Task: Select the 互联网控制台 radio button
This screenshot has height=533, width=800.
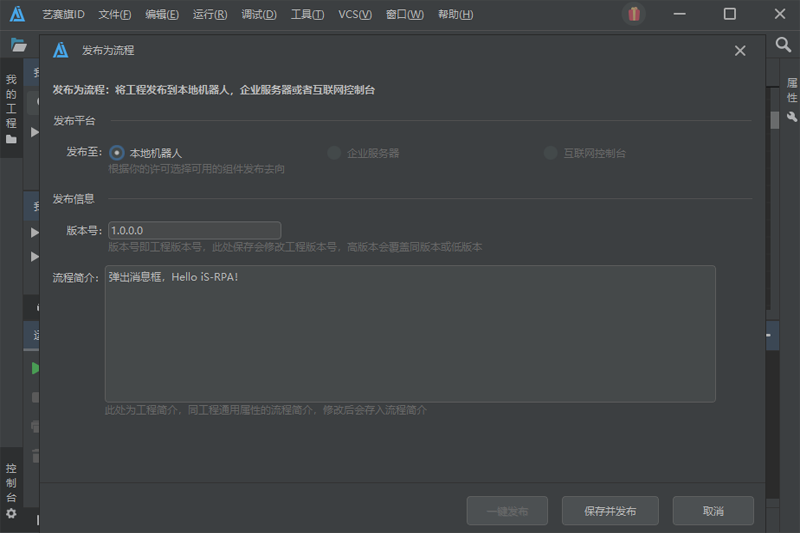Action: coord(551,153)
